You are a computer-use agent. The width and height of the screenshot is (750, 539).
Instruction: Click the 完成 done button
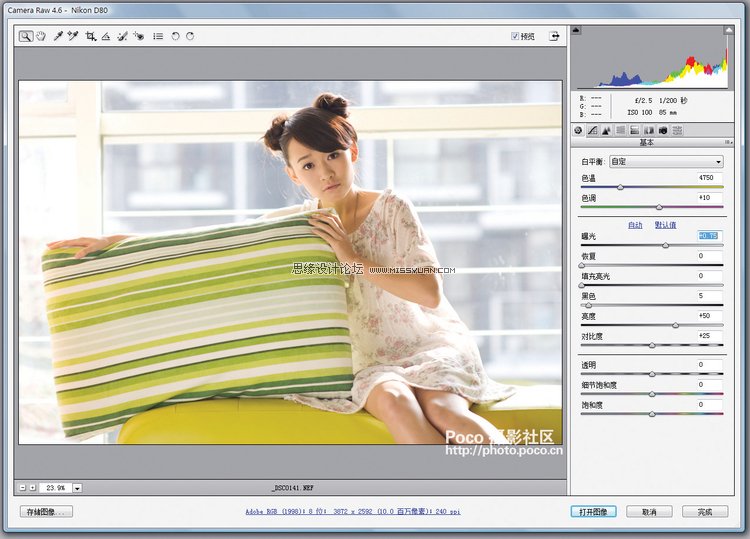(x=705, y=512)
